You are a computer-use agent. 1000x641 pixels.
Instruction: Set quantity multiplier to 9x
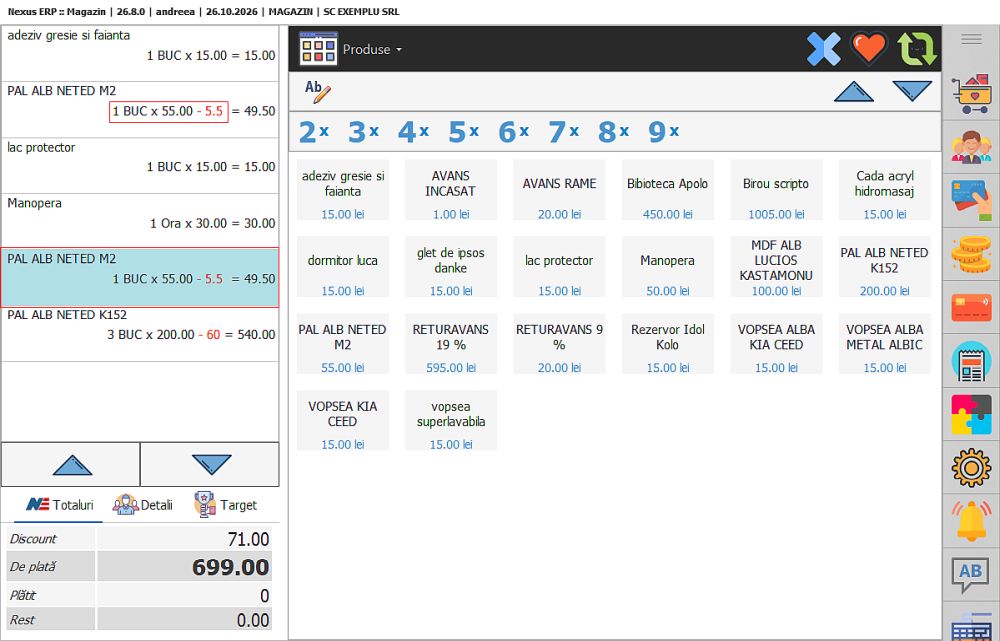[x=663, y=132]
